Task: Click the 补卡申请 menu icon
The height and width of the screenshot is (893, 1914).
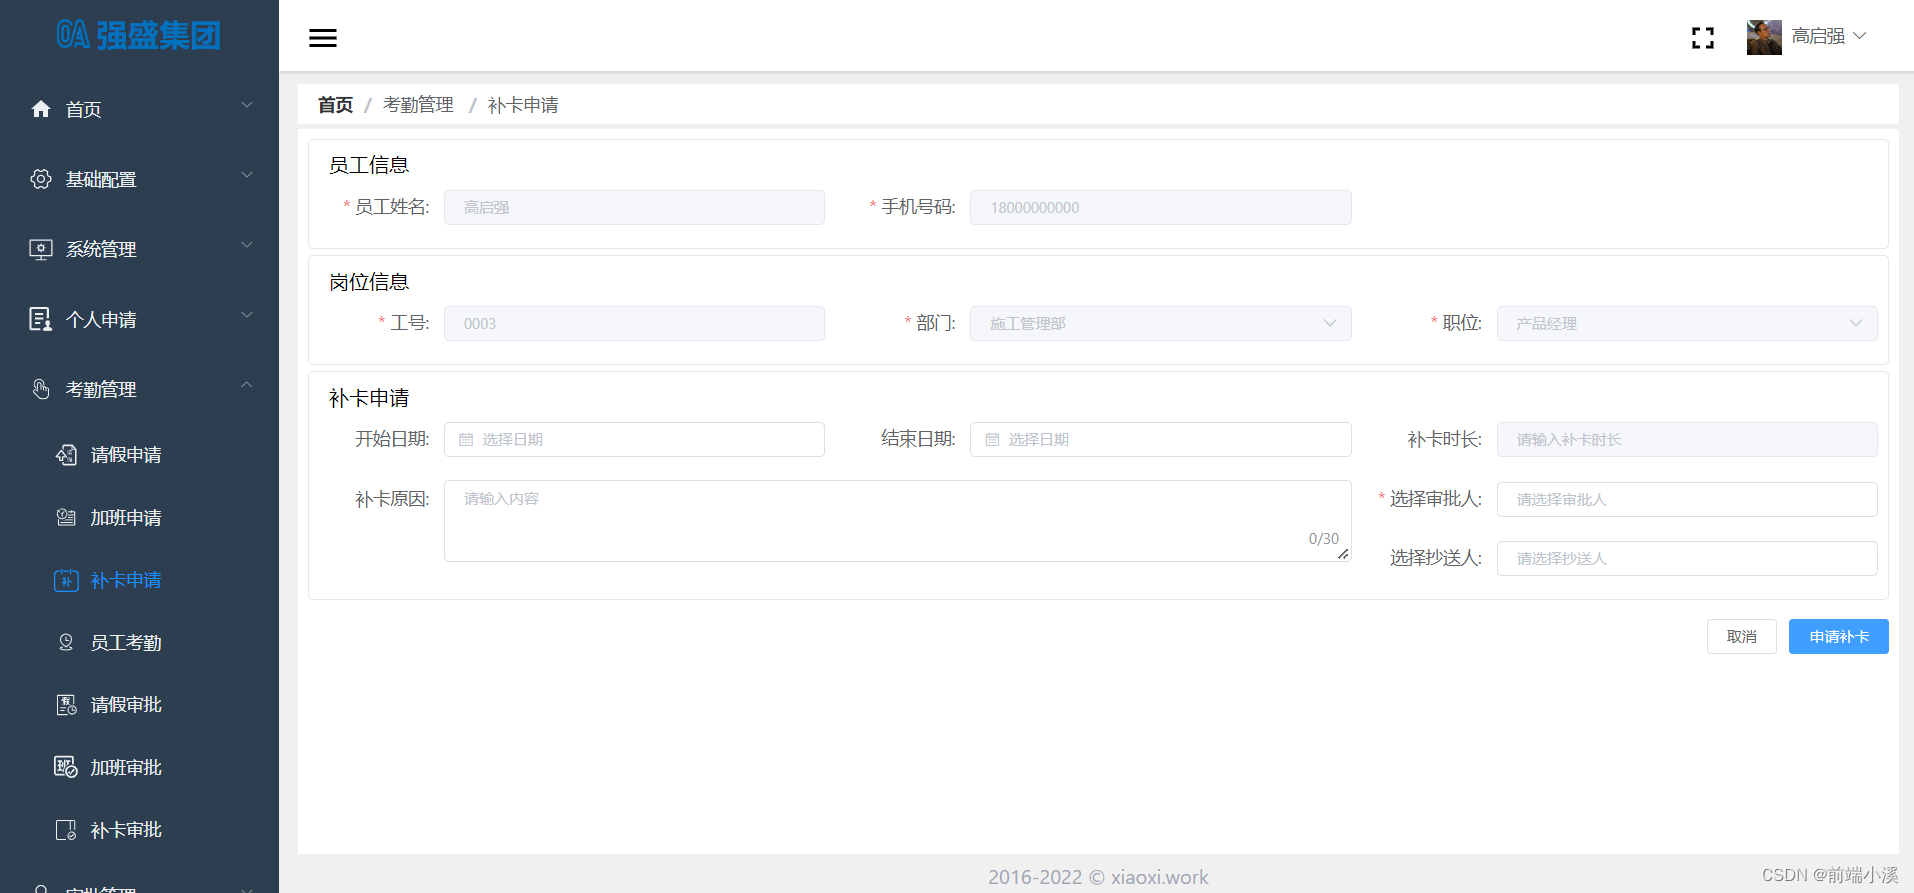Action: [x=66, y=580]
